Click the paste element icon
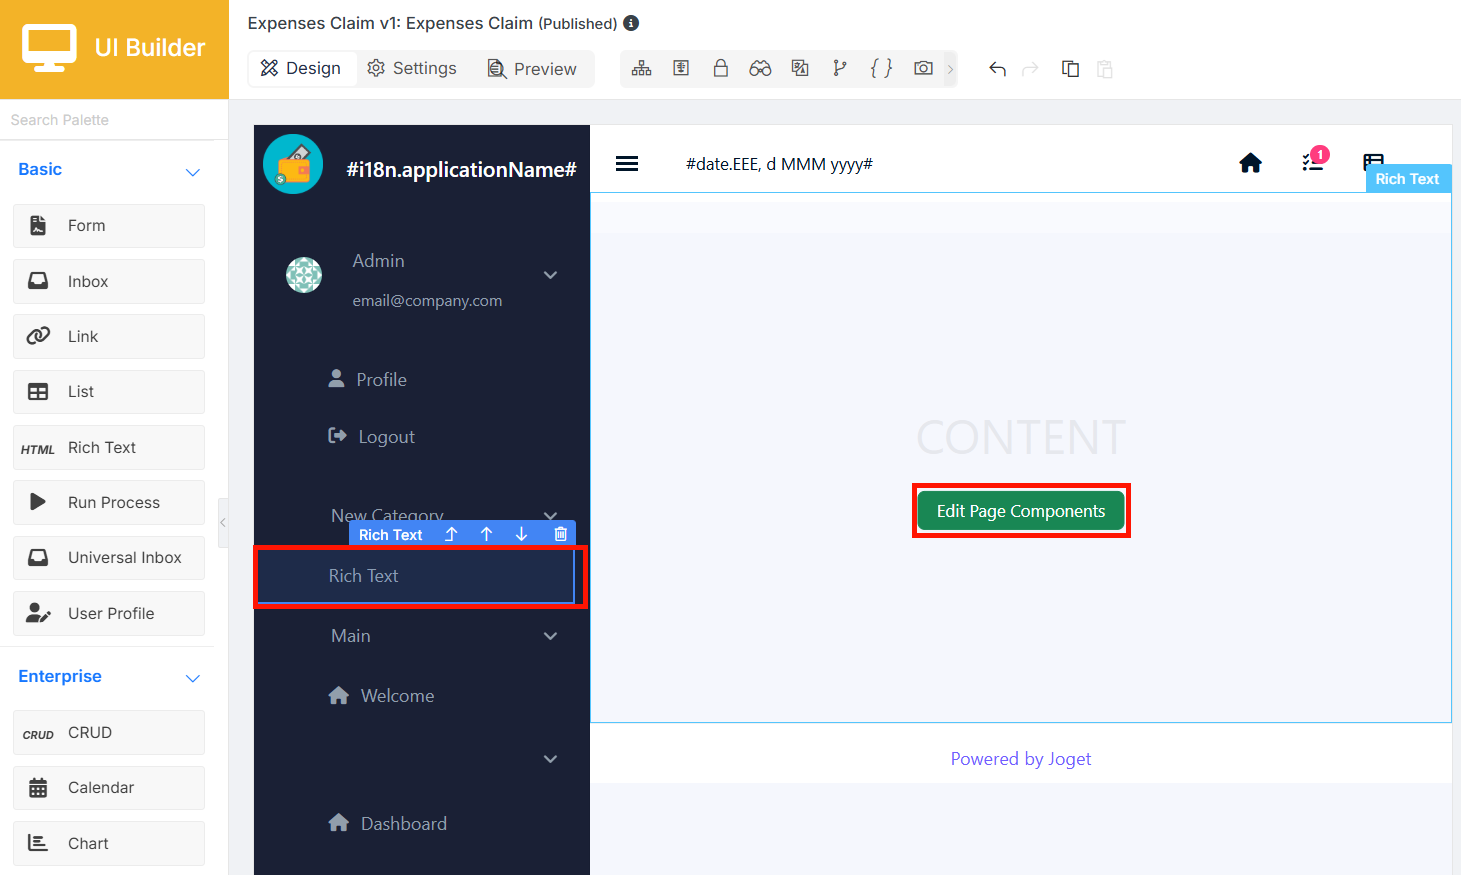The image size is (1461, 875). pos(1105,68)
